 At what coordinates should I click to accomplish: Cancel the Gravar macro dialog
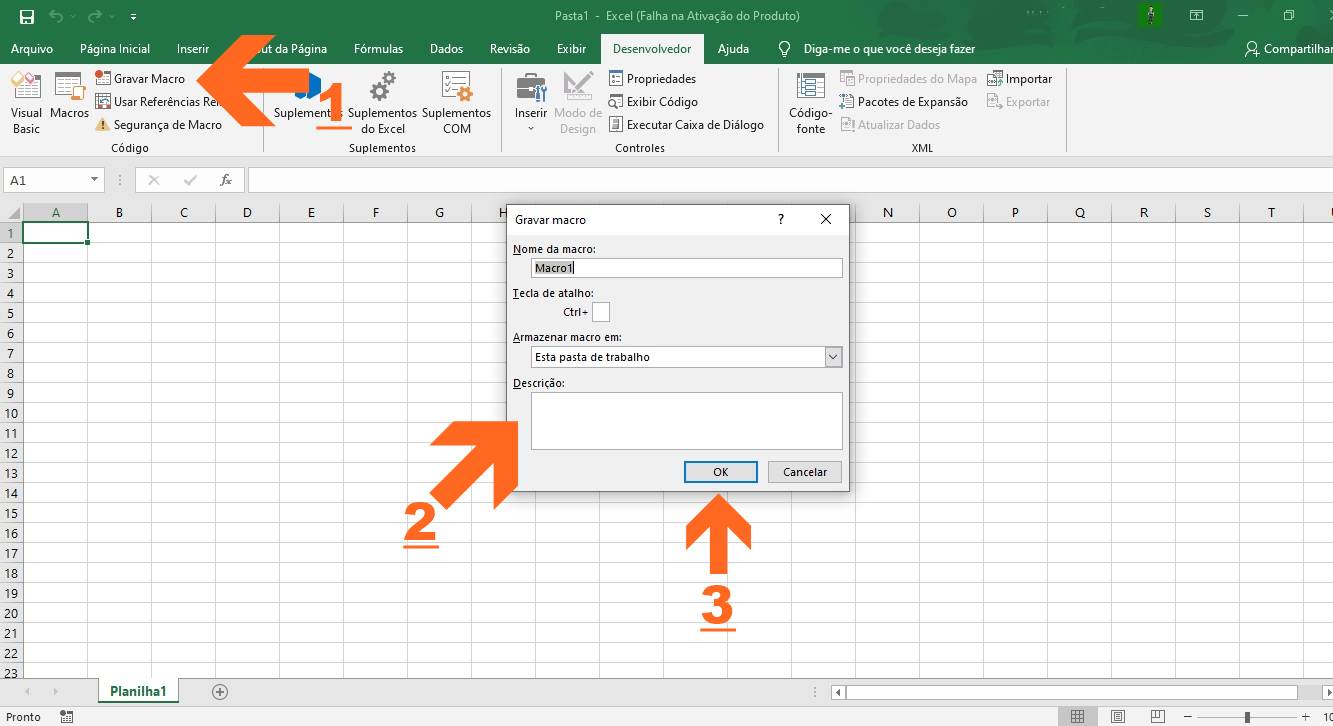(x=804, y=471)
